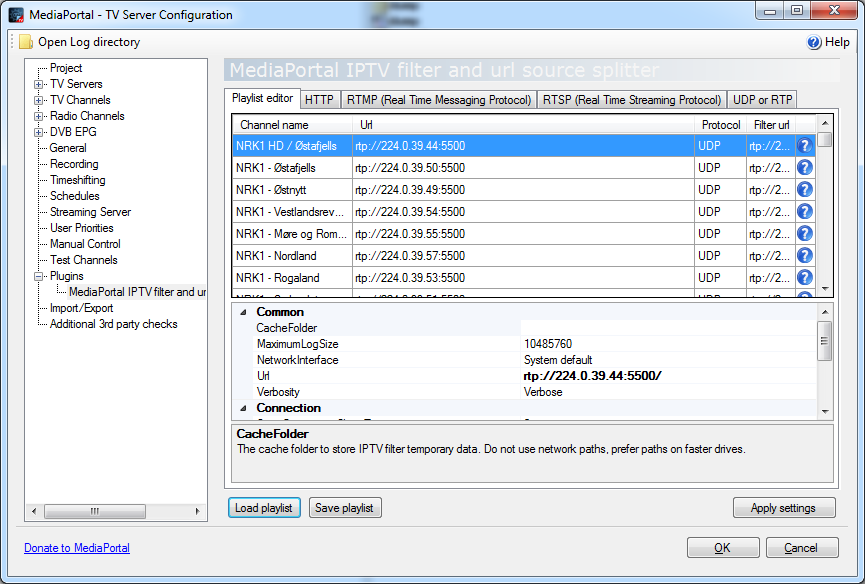Click the Load playlist button
This screenshot has height=584, width=865.
pyautogui.click(x=264, y=508)
